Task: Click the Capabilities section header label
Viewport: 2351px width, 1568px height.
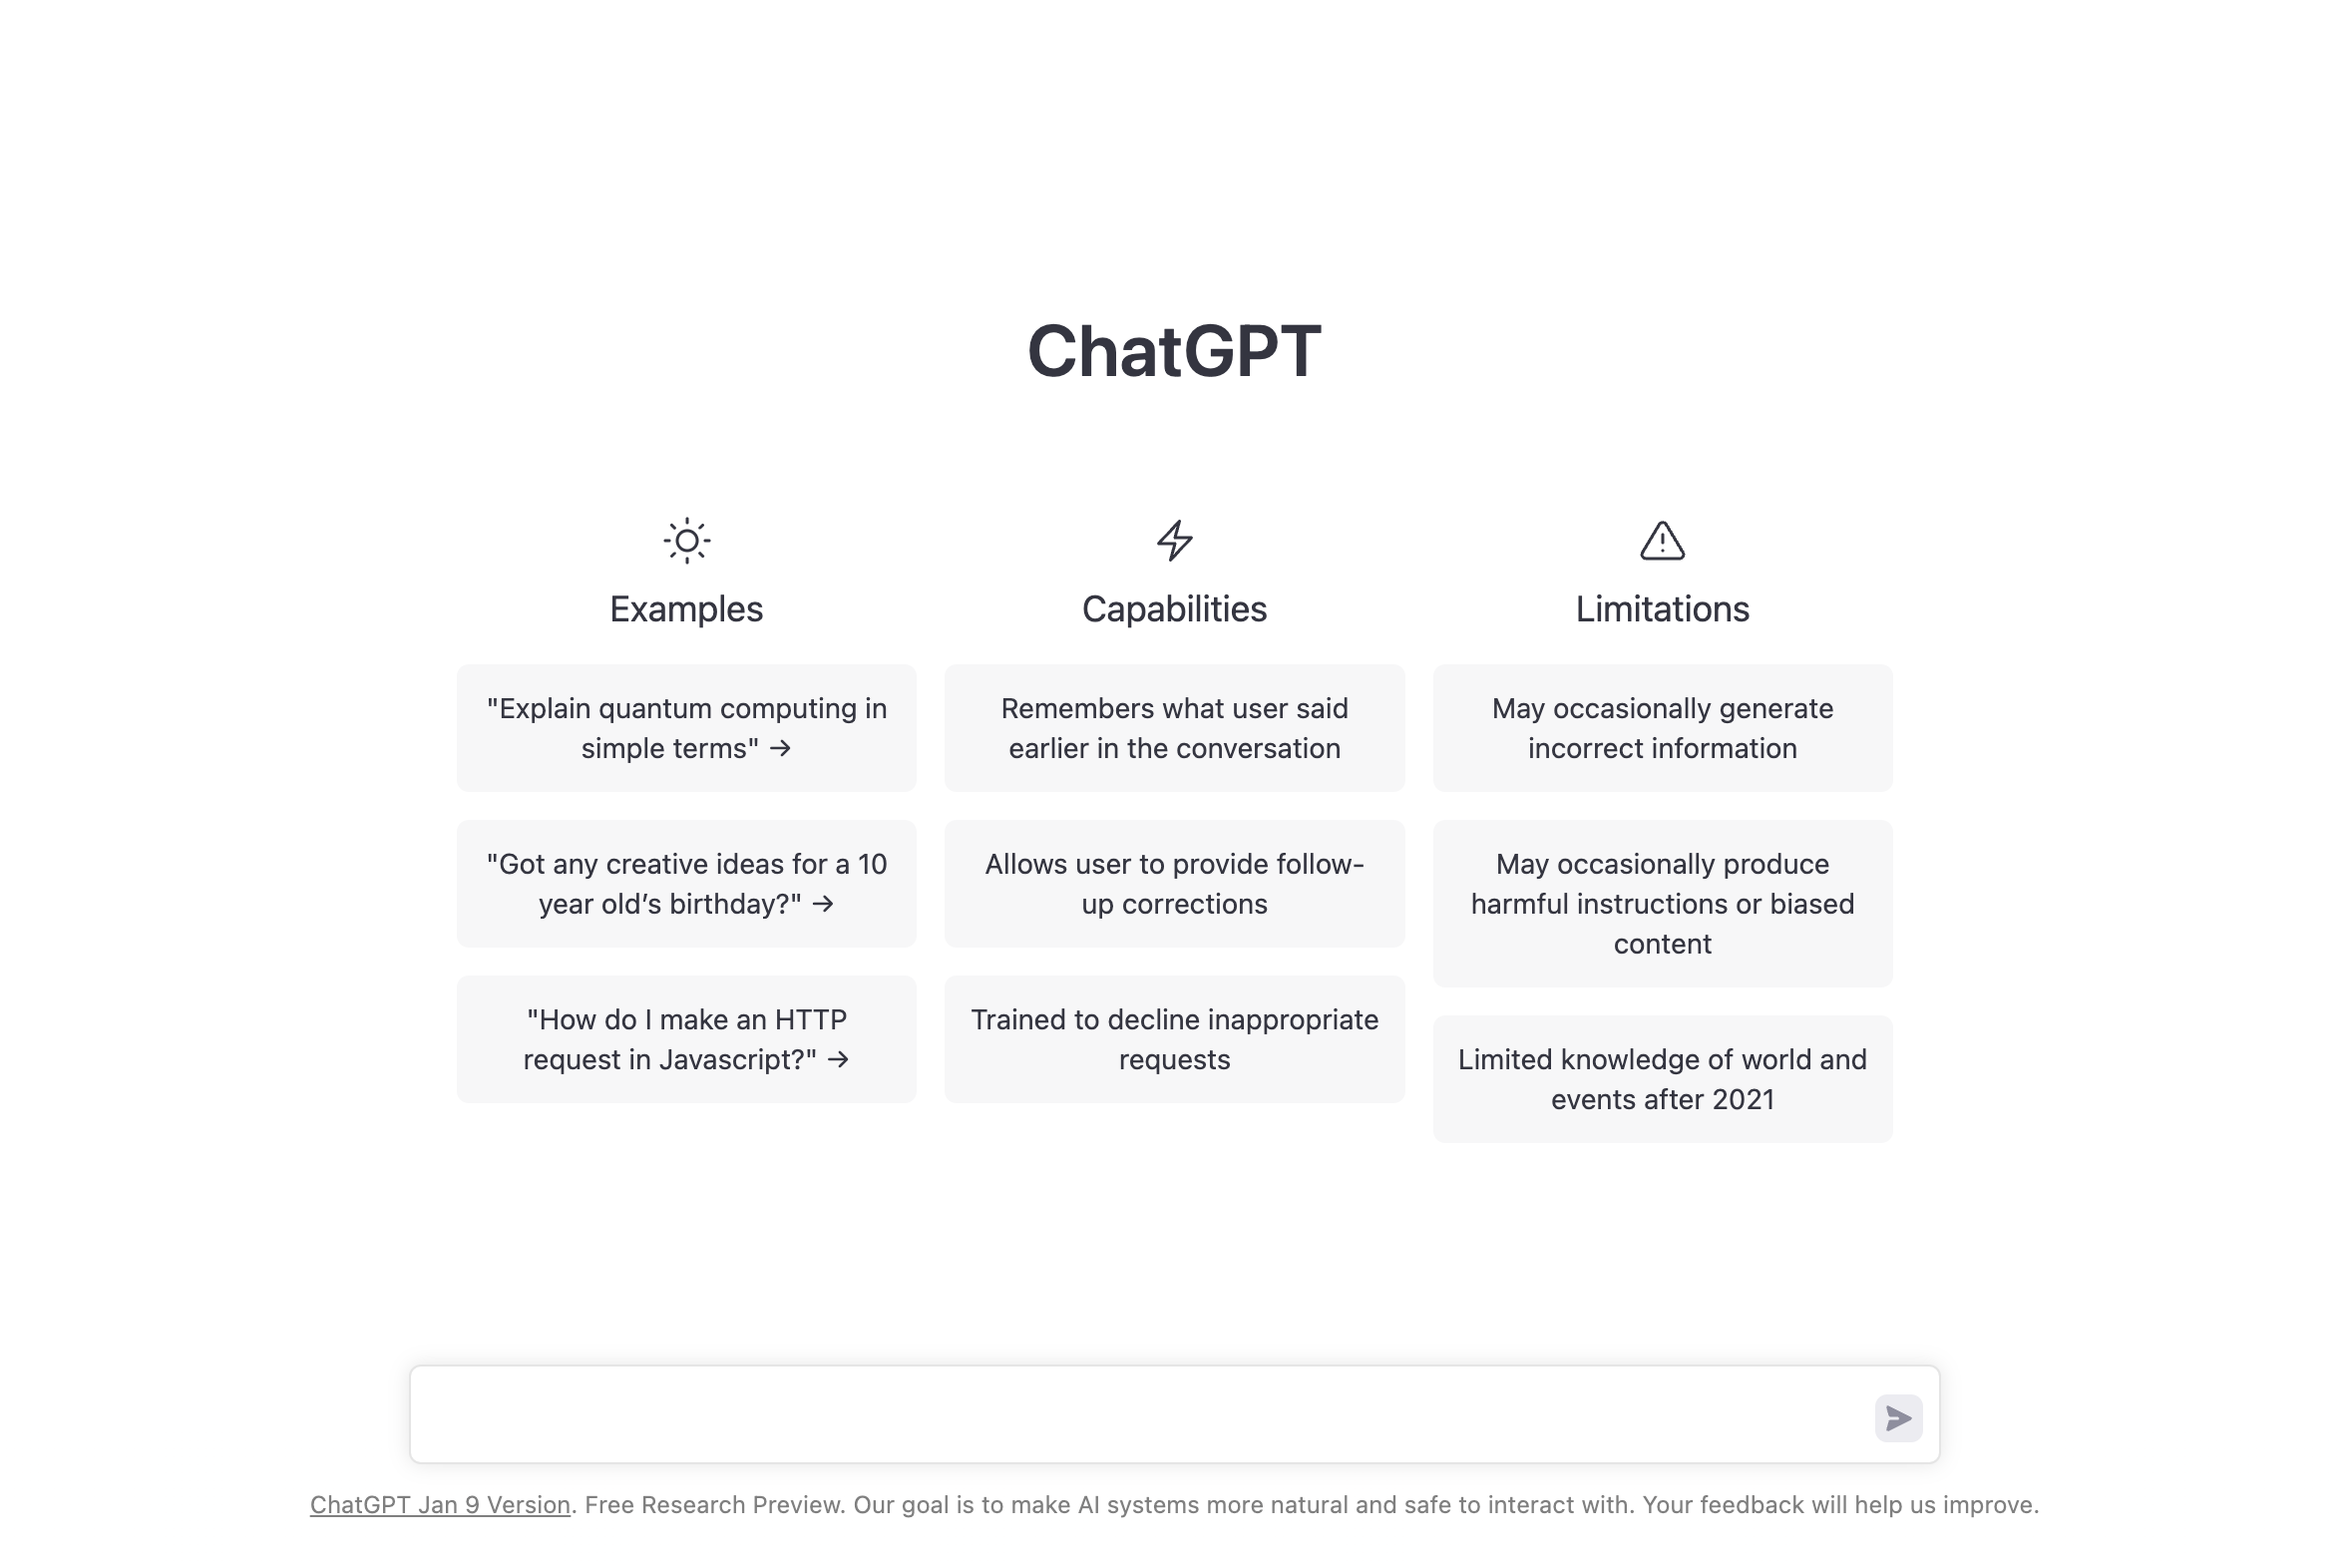Action: (x=1174, y=609)
